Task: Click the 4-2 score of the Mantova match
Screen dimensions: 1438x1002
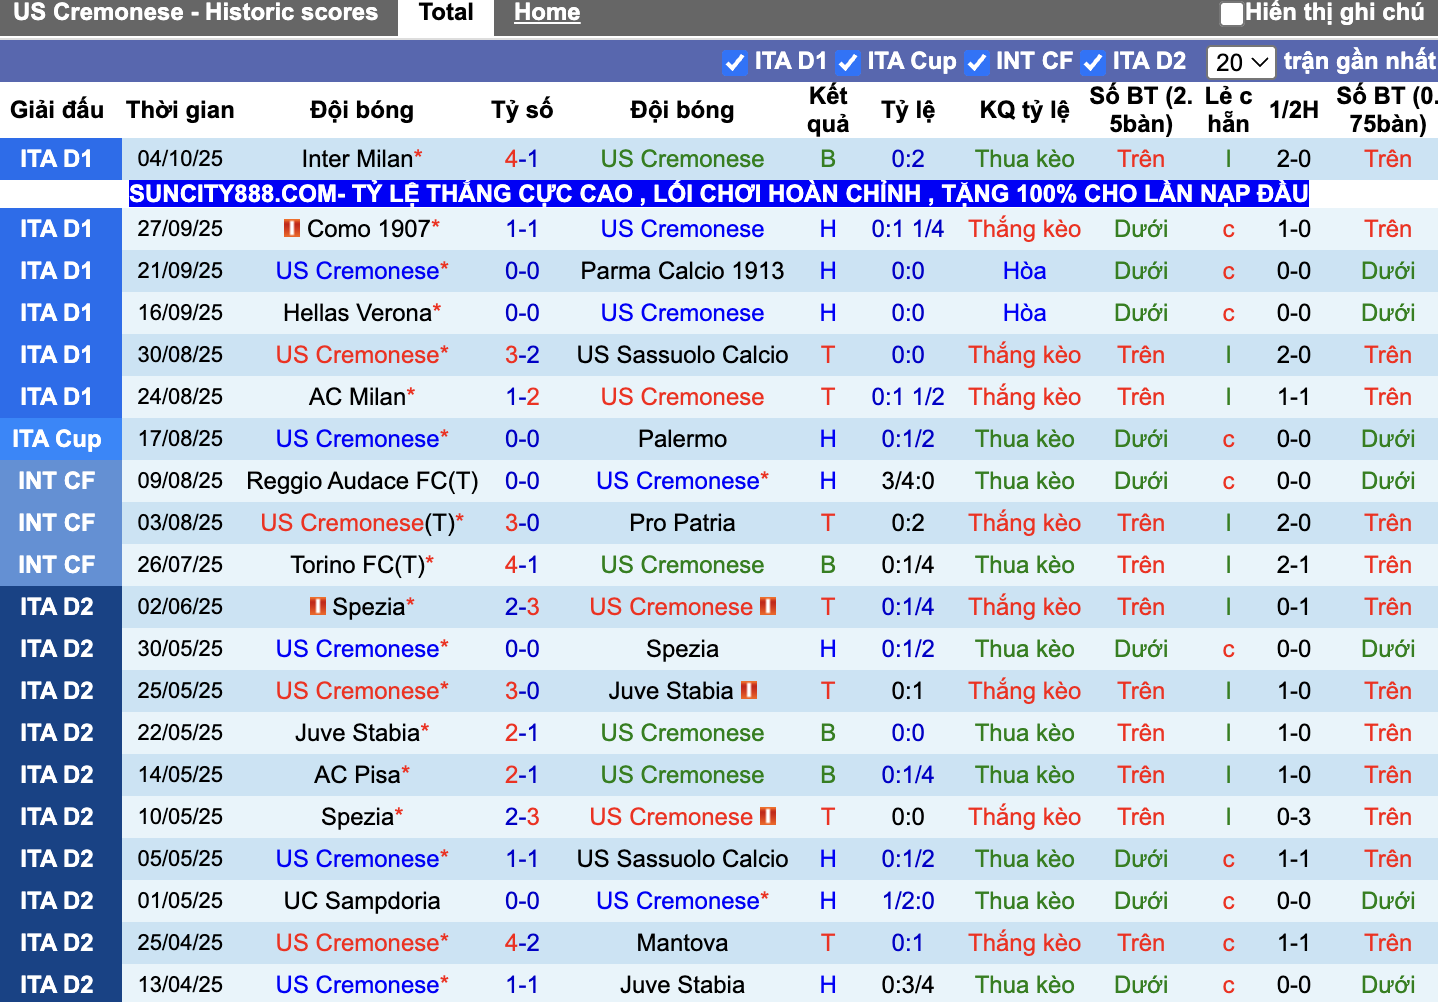Action: click(522, 943)
